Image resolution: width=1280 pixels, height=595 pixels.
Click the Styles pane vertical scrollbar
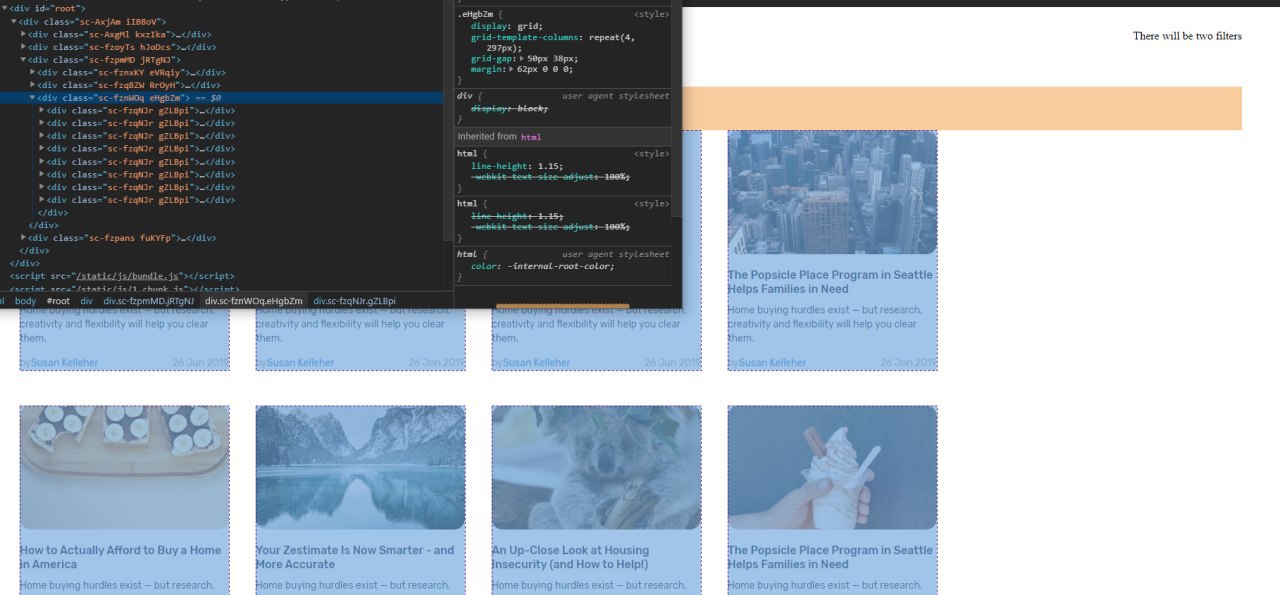coord(677,107)
